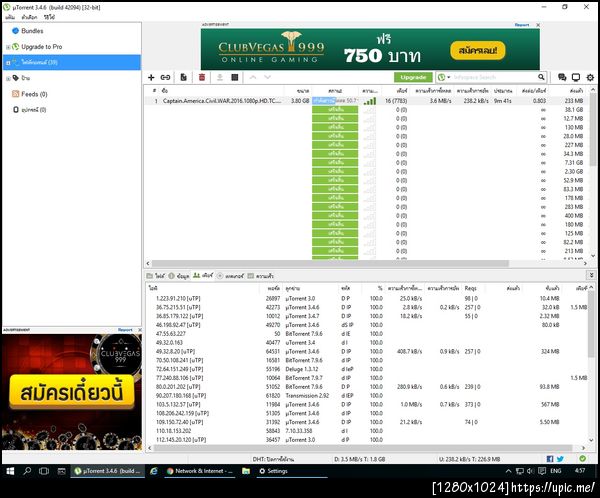
Task: Click the peers list vertical scrollbar
Action: [x=592, y=323]
